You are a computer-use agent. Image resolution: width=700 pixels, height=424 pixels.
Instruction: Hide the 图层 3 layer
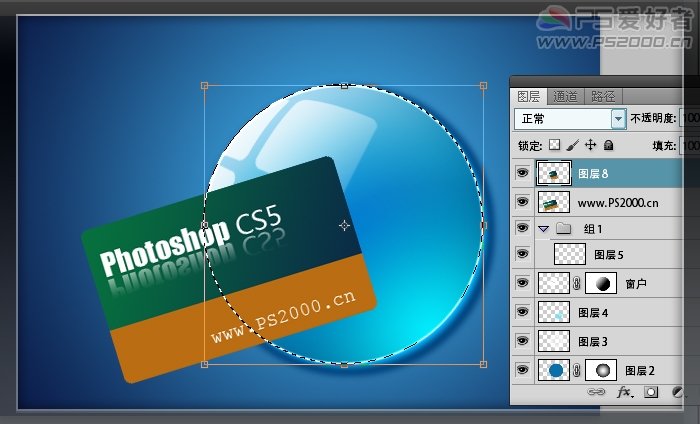click(522, 341)
